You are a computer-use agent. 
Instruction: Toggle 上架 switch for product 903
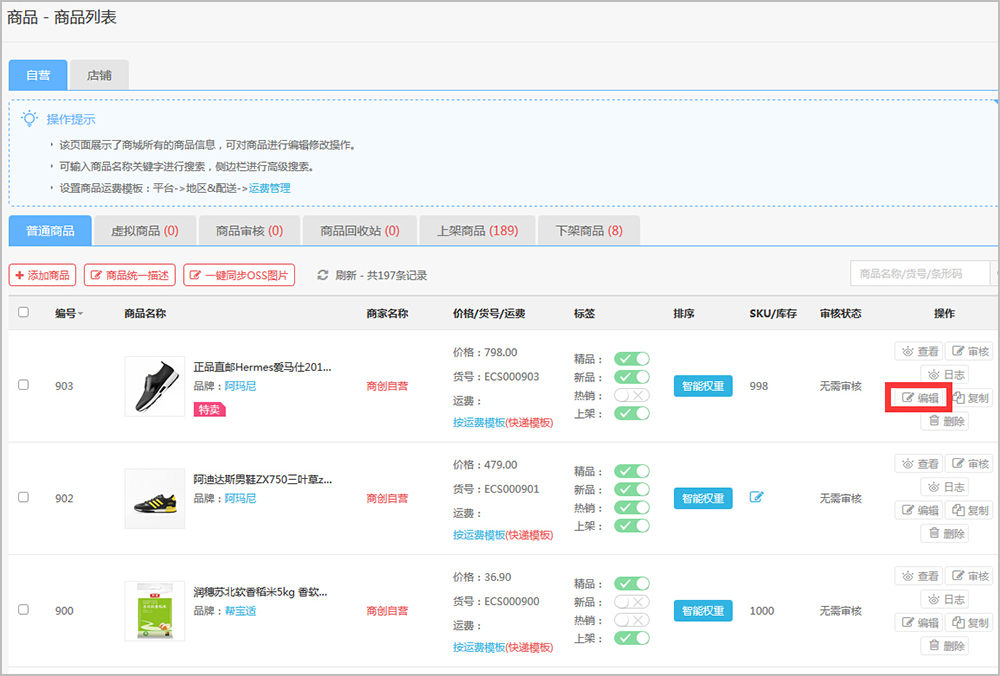pos(632,413)
